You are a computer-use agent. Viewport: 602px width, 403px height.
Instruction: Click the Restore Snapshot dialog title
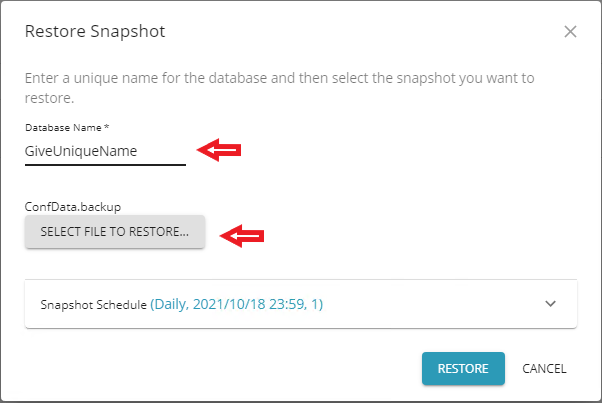pos(95,32)
